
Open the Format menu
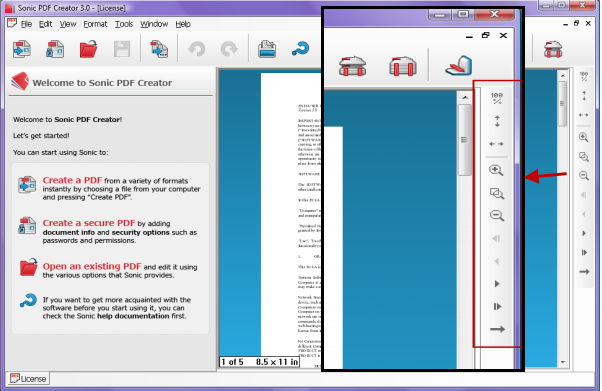[95, 24]
